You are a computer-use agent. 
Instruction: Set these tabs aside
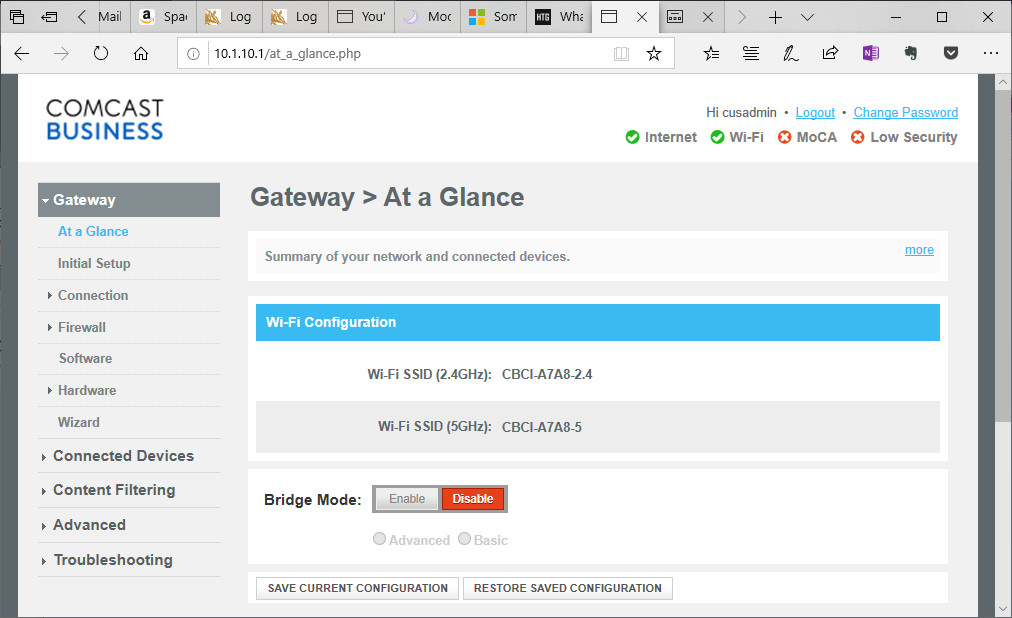(x=49, y=17)
